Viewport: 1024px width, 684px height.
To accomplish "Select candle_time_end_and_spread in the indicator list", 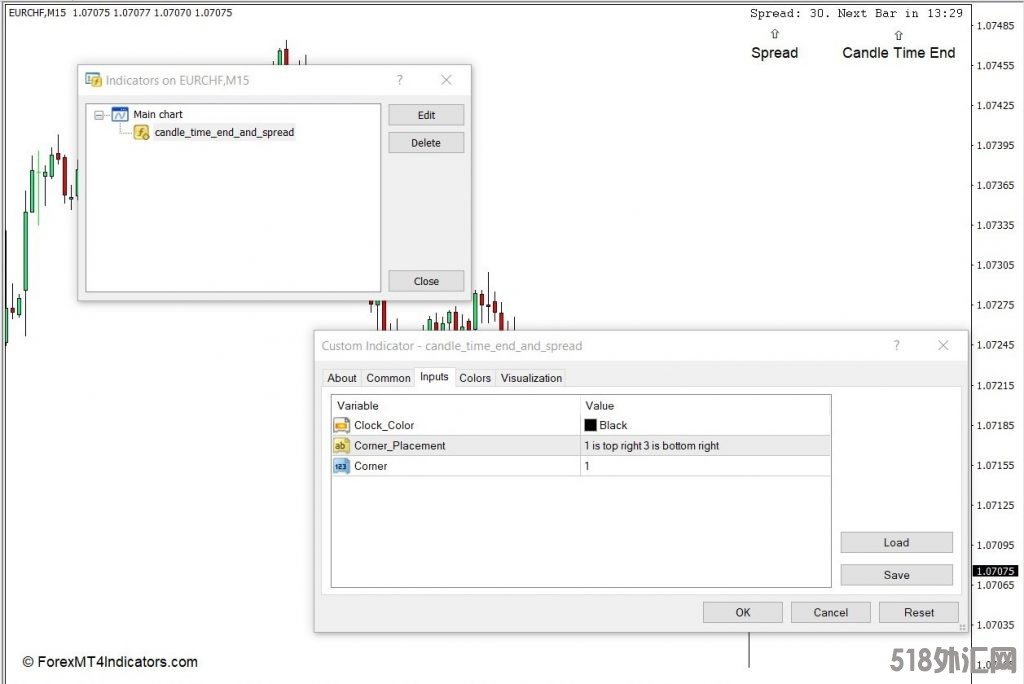I will (224, 132).
